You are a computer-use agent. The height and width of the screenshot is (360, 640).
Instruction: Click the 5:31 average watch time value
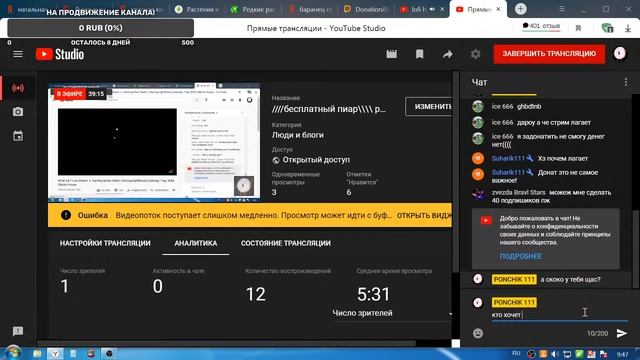coord(373,294)
